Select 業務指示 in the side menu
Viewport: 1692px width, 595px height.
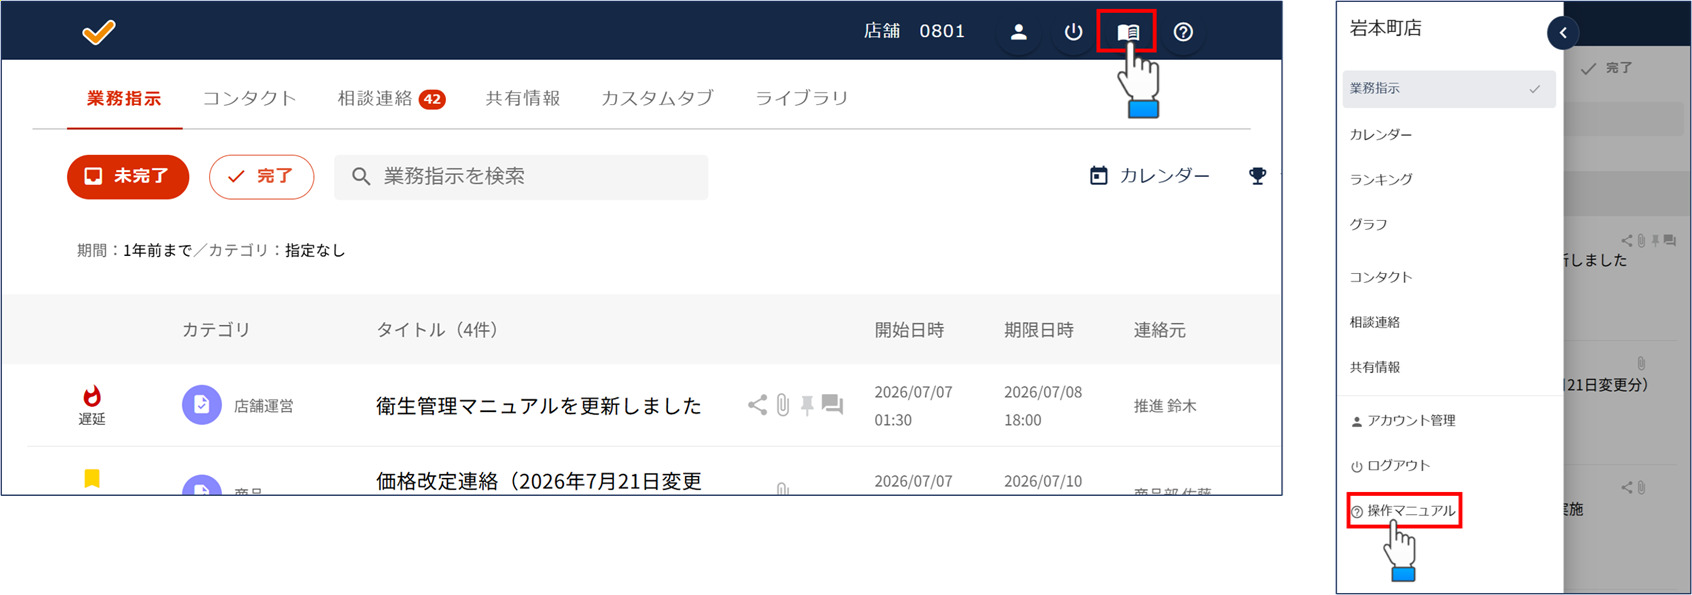click(1449, 89)
